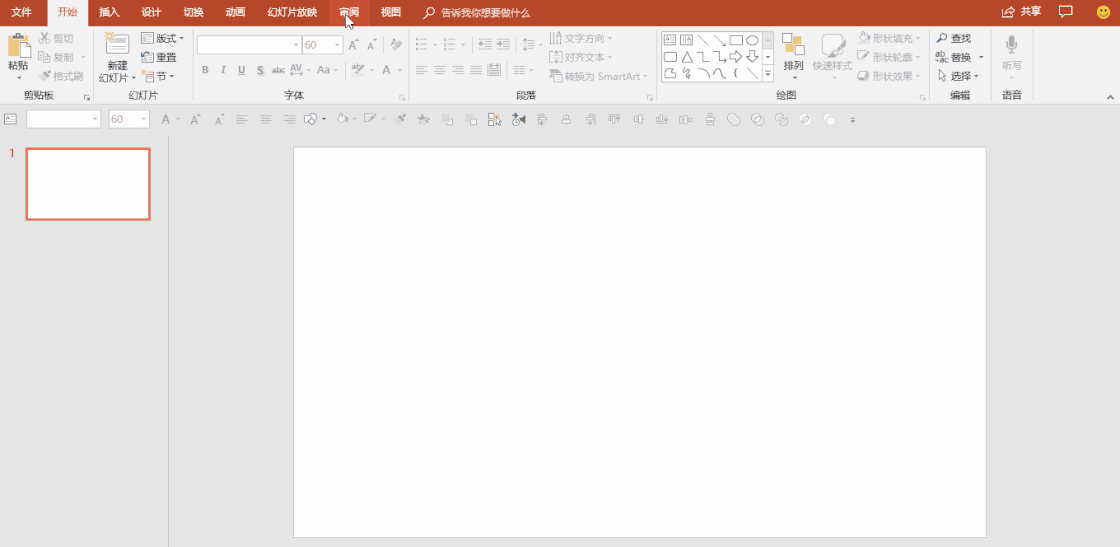The width and height of the screenshot is (1120, 547).
Task: Click the 重置 reset slide button
Action: (x=159, y=57)
